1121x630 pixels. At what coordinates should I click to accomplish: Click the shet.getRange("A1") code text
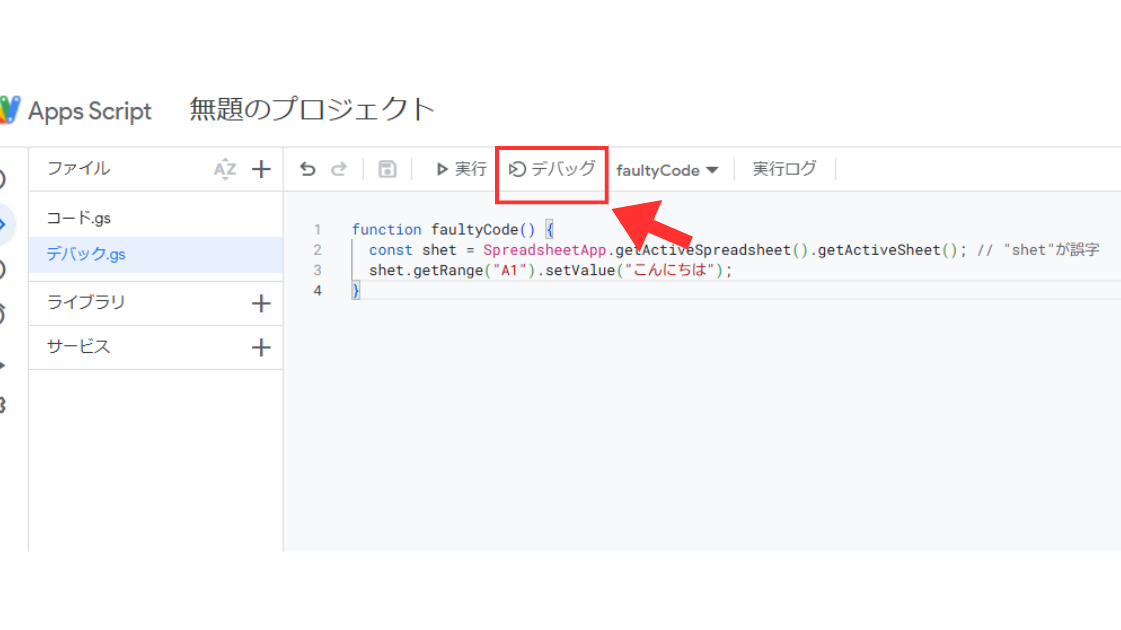coord(452,270)
